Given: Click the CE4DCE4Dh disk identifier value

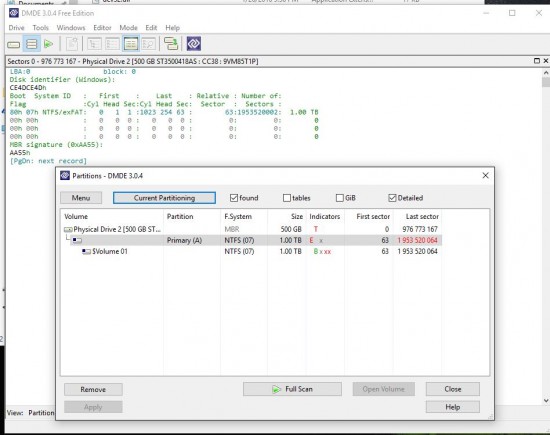Looking at the screenshot, I should pos(28,88).
